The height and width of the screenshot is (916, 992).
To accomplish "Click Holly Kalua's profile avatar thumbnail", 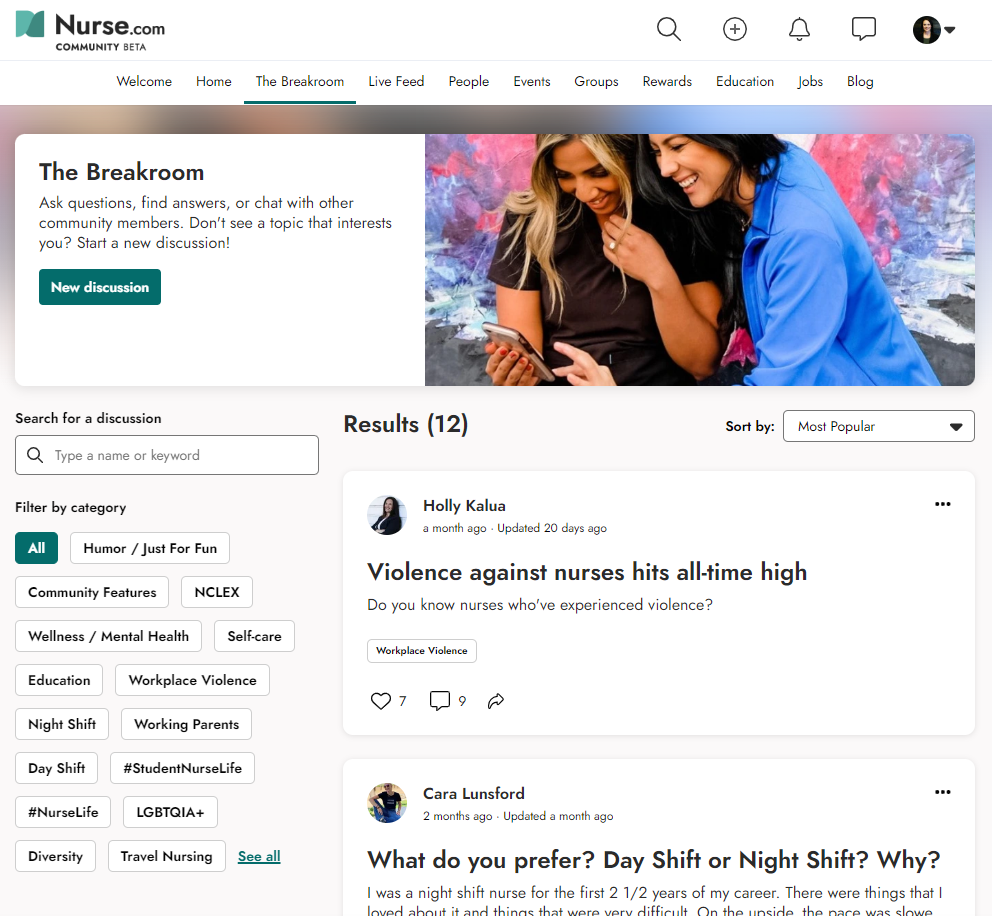I will 387,515.
